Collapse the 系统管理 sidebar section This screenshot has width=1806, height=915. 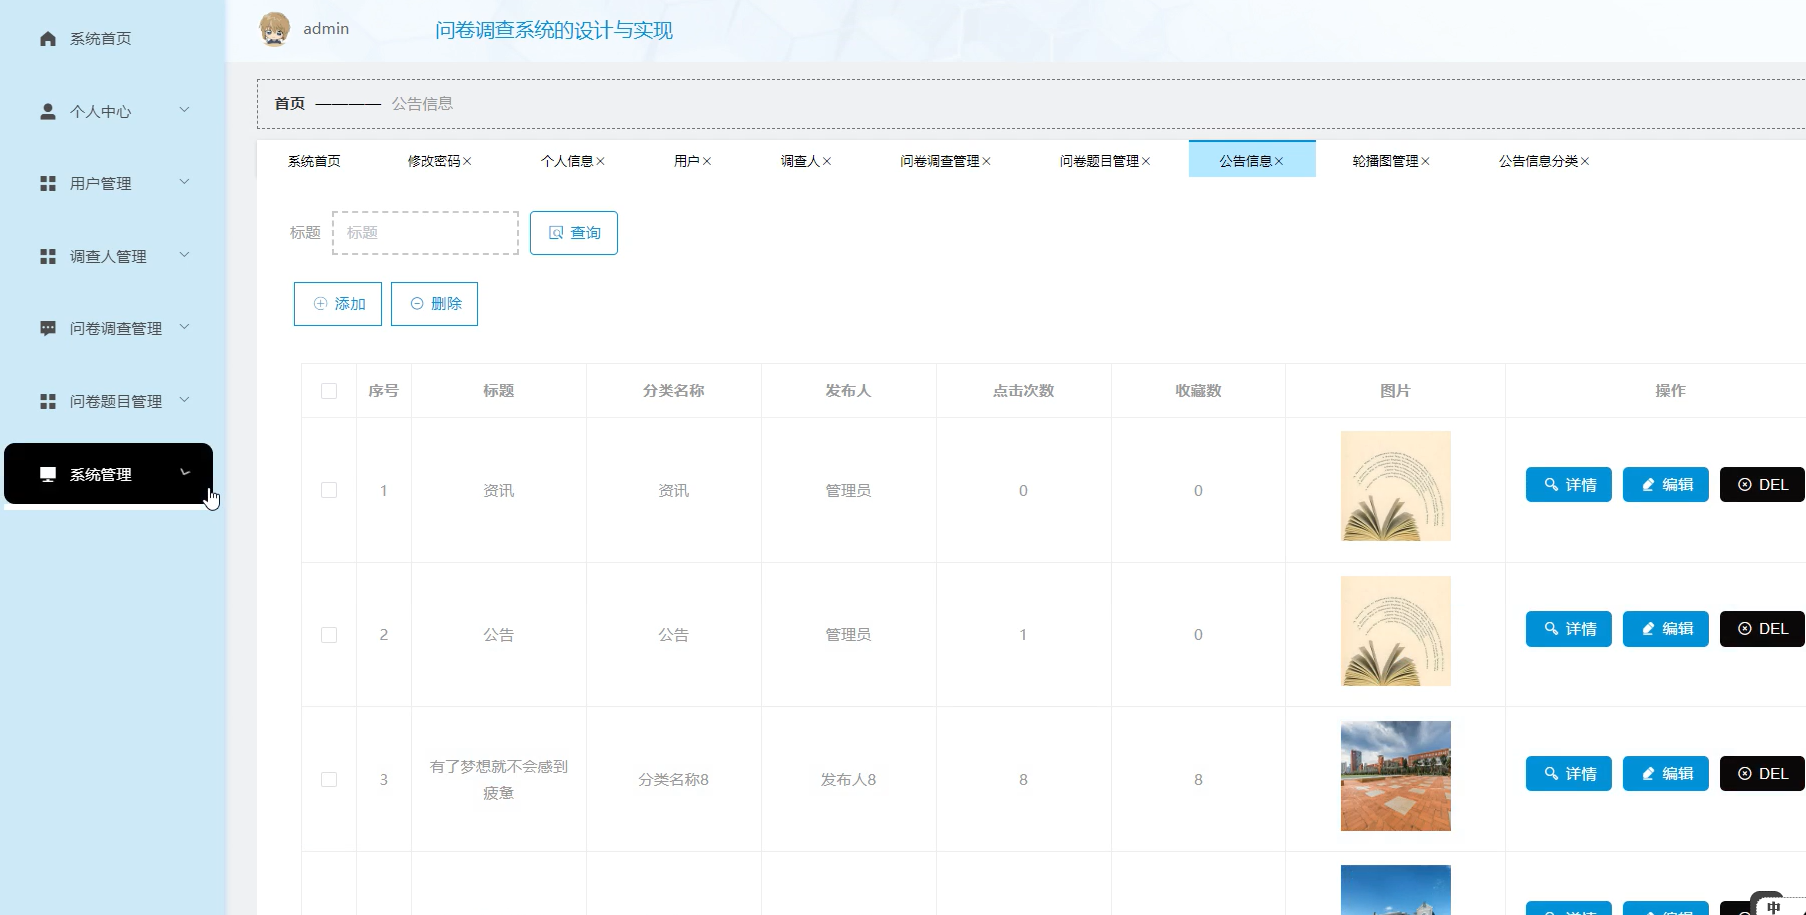pyautogui.click(x=184, y=474)
